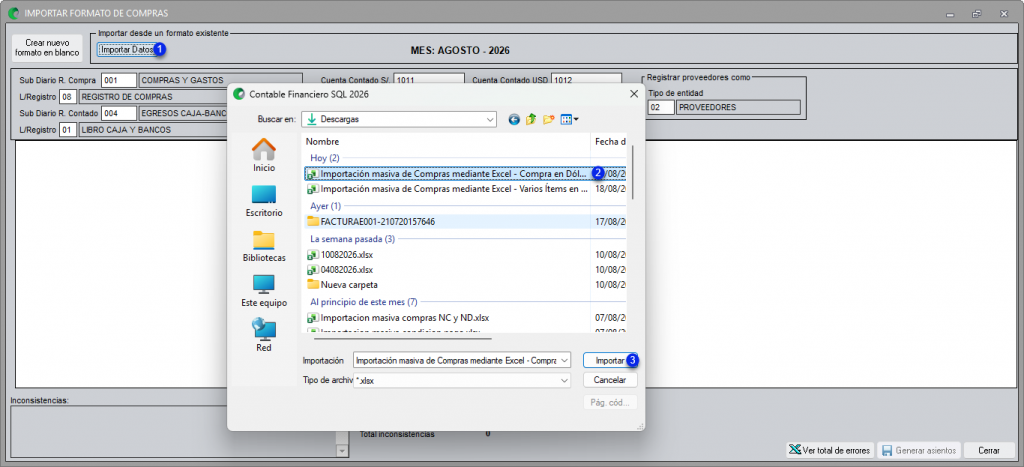Select the file name 04082026.xlsx
The width and height of the screenshot is (1024, 467).
(x=347, y=270)
